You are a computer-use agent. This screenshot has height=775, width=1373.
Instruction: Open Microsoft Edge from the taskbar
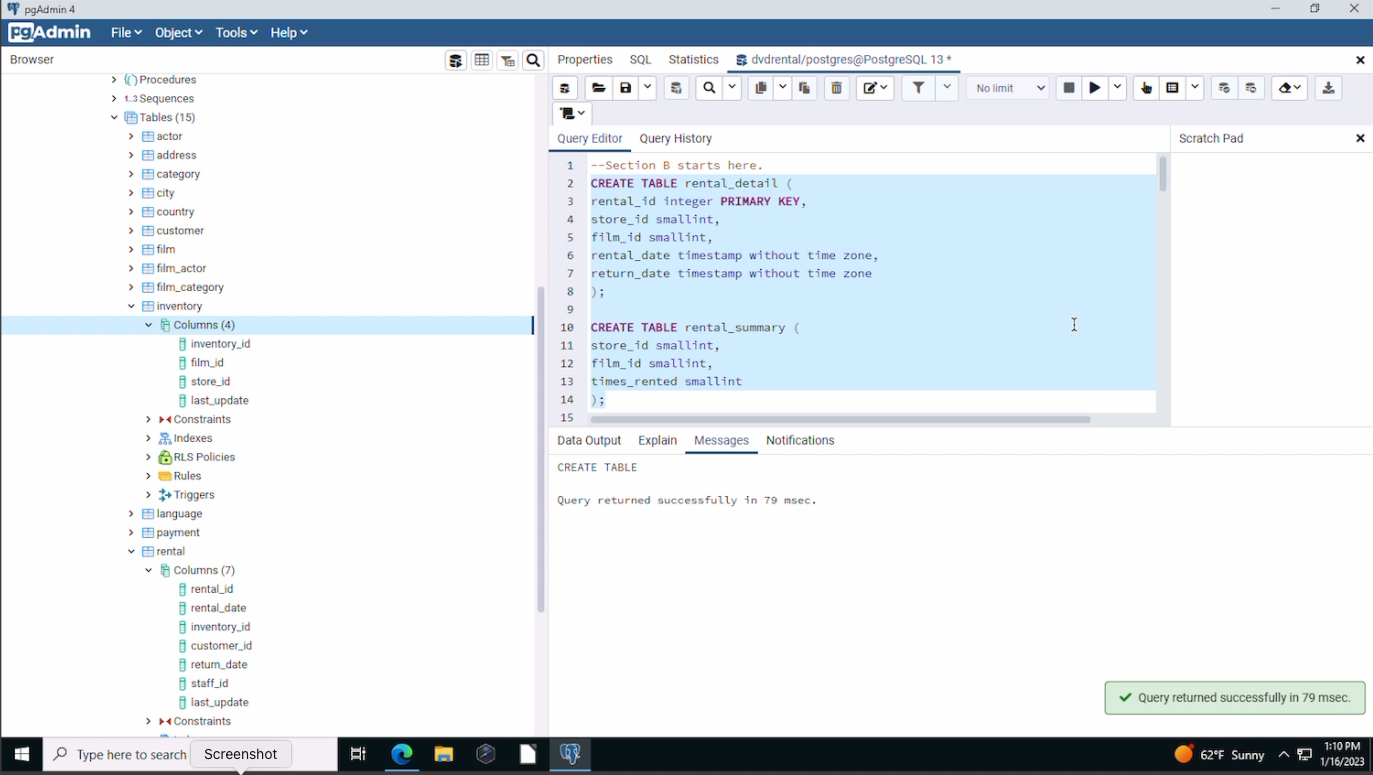(x=401, y=755)
